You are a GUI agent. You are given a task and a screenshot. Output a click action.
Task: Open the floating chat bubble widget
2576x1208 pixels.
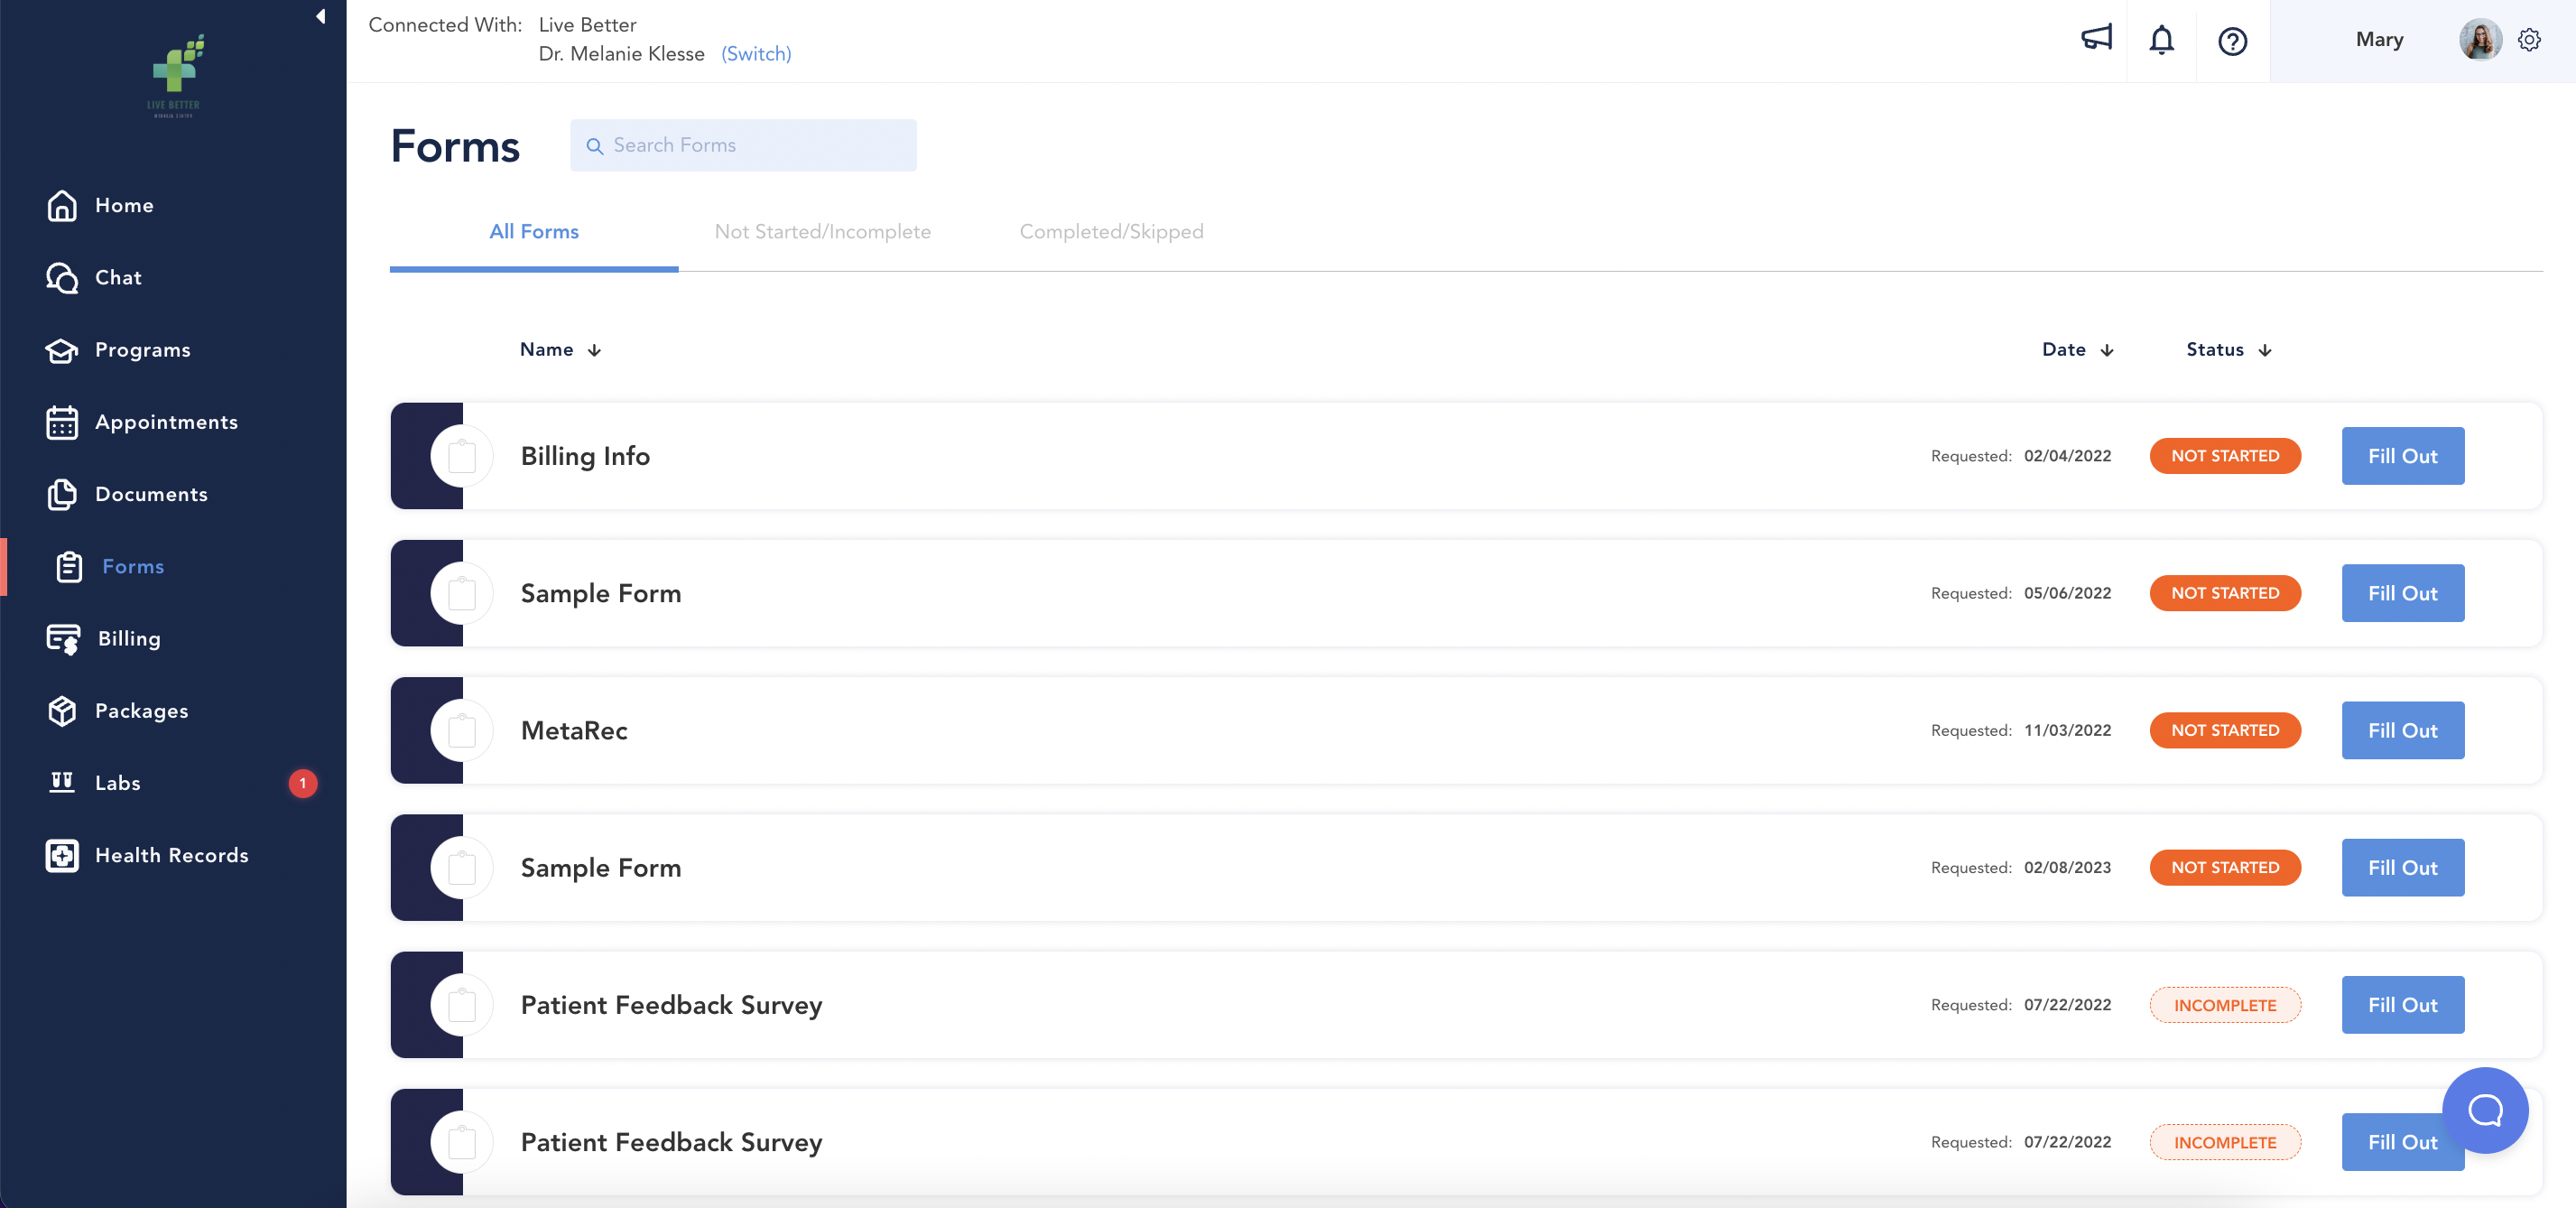pyautogui.click(x=2485, y=1110)
